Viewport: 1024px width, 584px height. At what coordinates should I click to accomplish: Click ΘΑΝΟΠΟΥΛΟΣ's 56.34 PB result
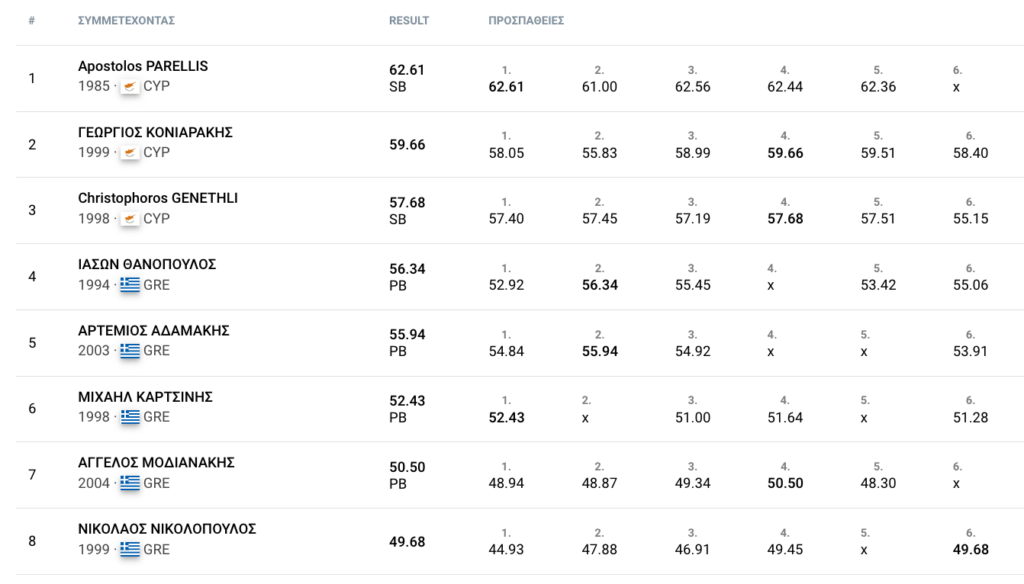(407, 268)
